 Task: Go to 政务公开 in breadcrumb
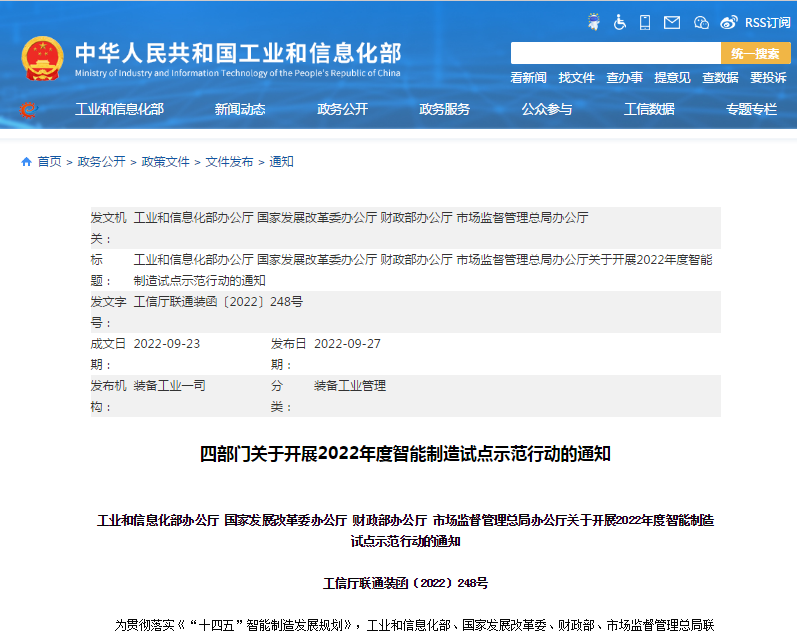pyautogui.click(x=101, y=162)
